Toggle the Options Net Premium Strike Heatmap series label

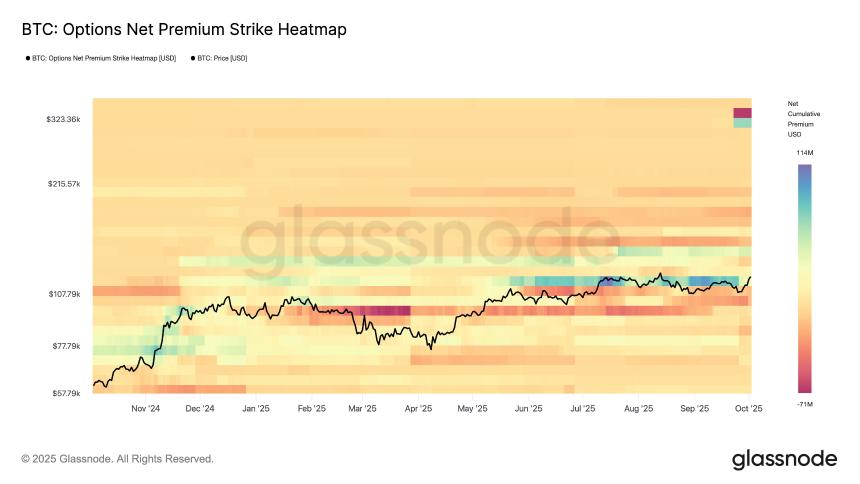(105, 58)
